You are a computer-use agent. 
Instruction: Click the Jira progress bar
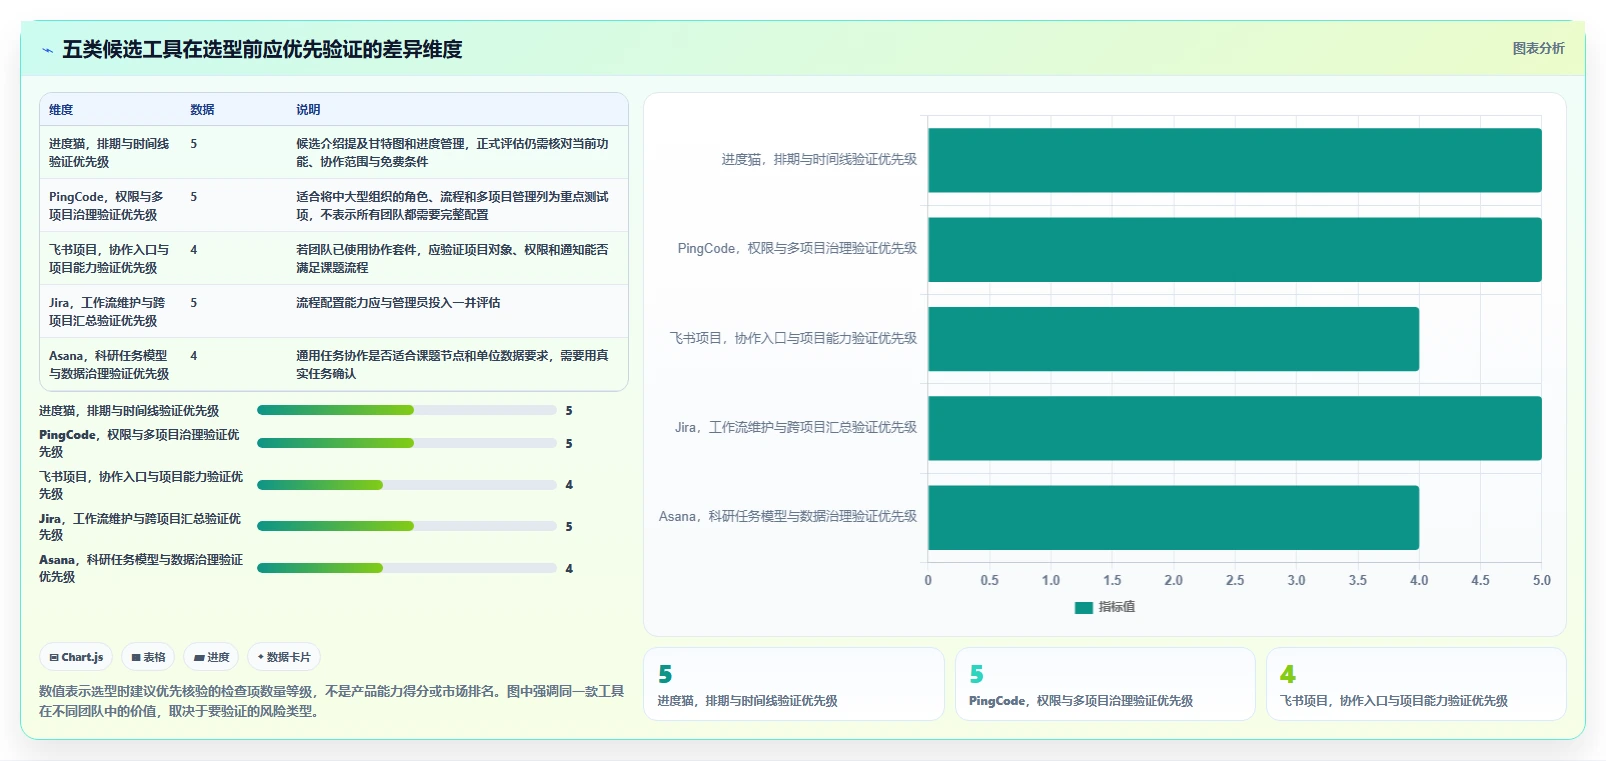point(407,526)
